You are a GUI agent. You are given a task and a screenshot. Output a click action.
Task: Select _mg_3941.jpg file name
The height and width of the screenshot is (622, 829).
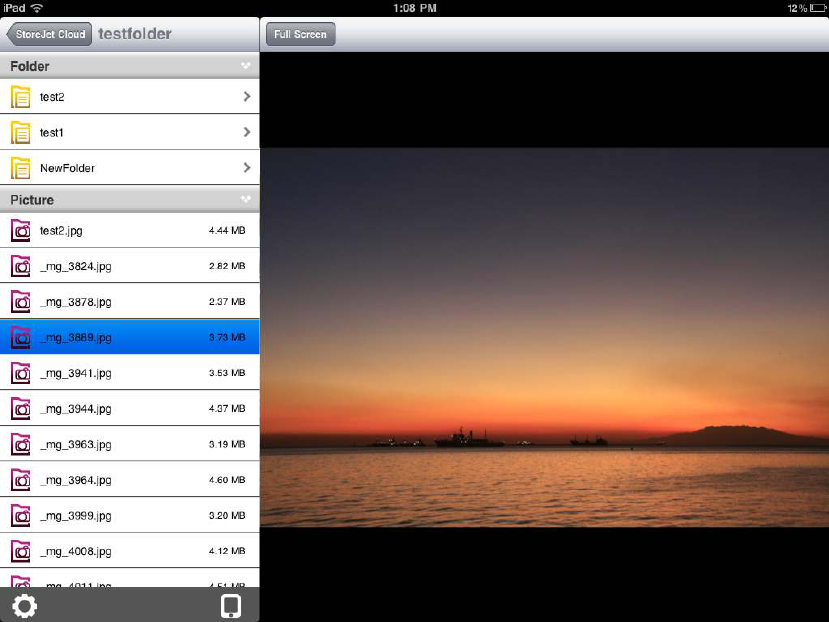pyautogui.click(x=76, y=373)
